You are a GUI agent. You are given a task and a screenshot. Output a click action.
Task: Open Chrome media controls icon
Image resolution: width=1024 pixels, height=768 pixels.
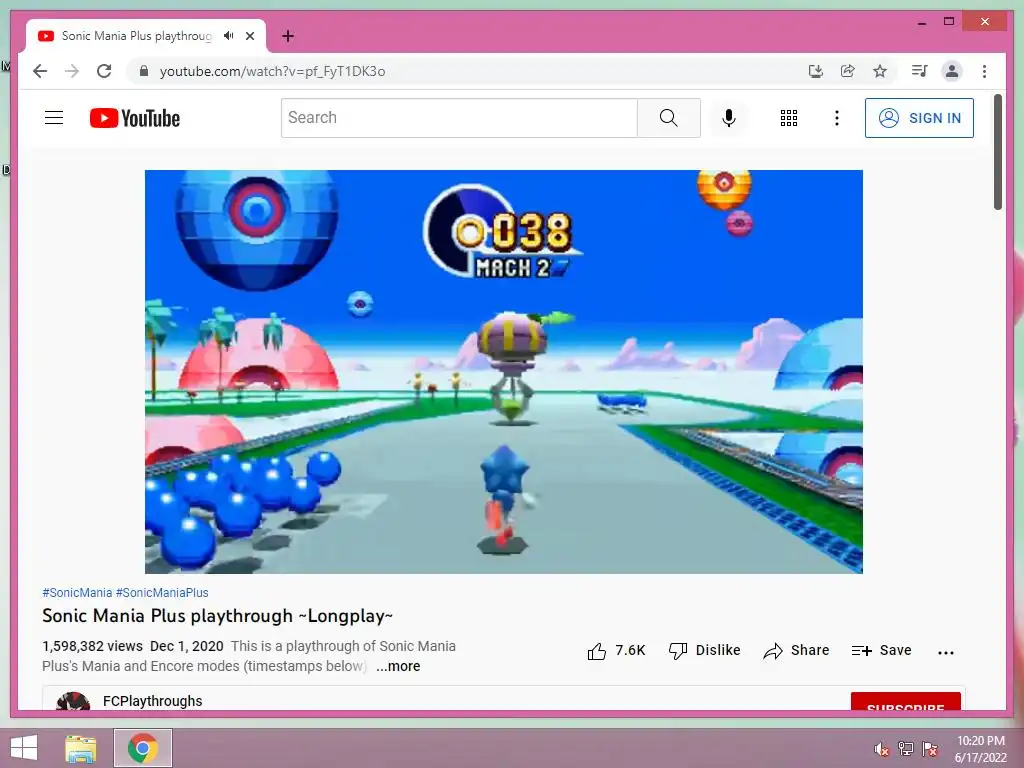pyautogui.click(x=920, y=71)
